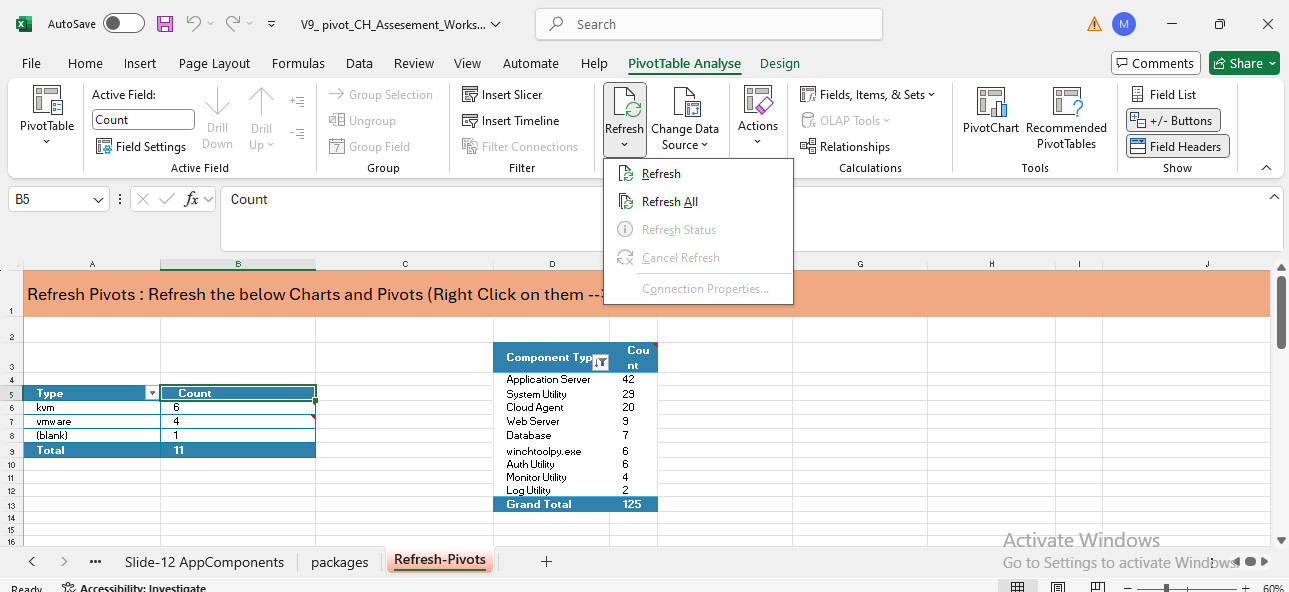The width and height of the screenshot is (1289, 592).
Task: Open the PivotChart tool
Action: click(x=990, y=115)
